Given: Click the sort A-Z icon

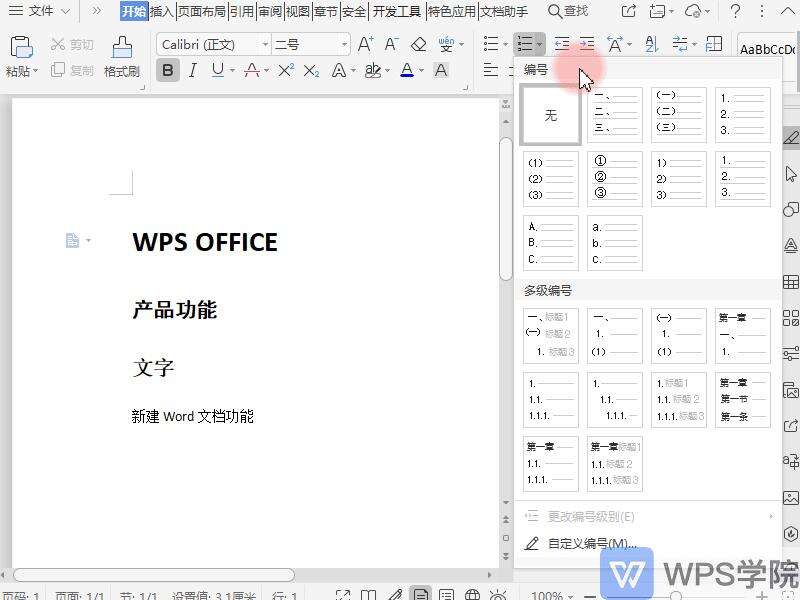Looking at the screenshot, I should tap(652, 44).
